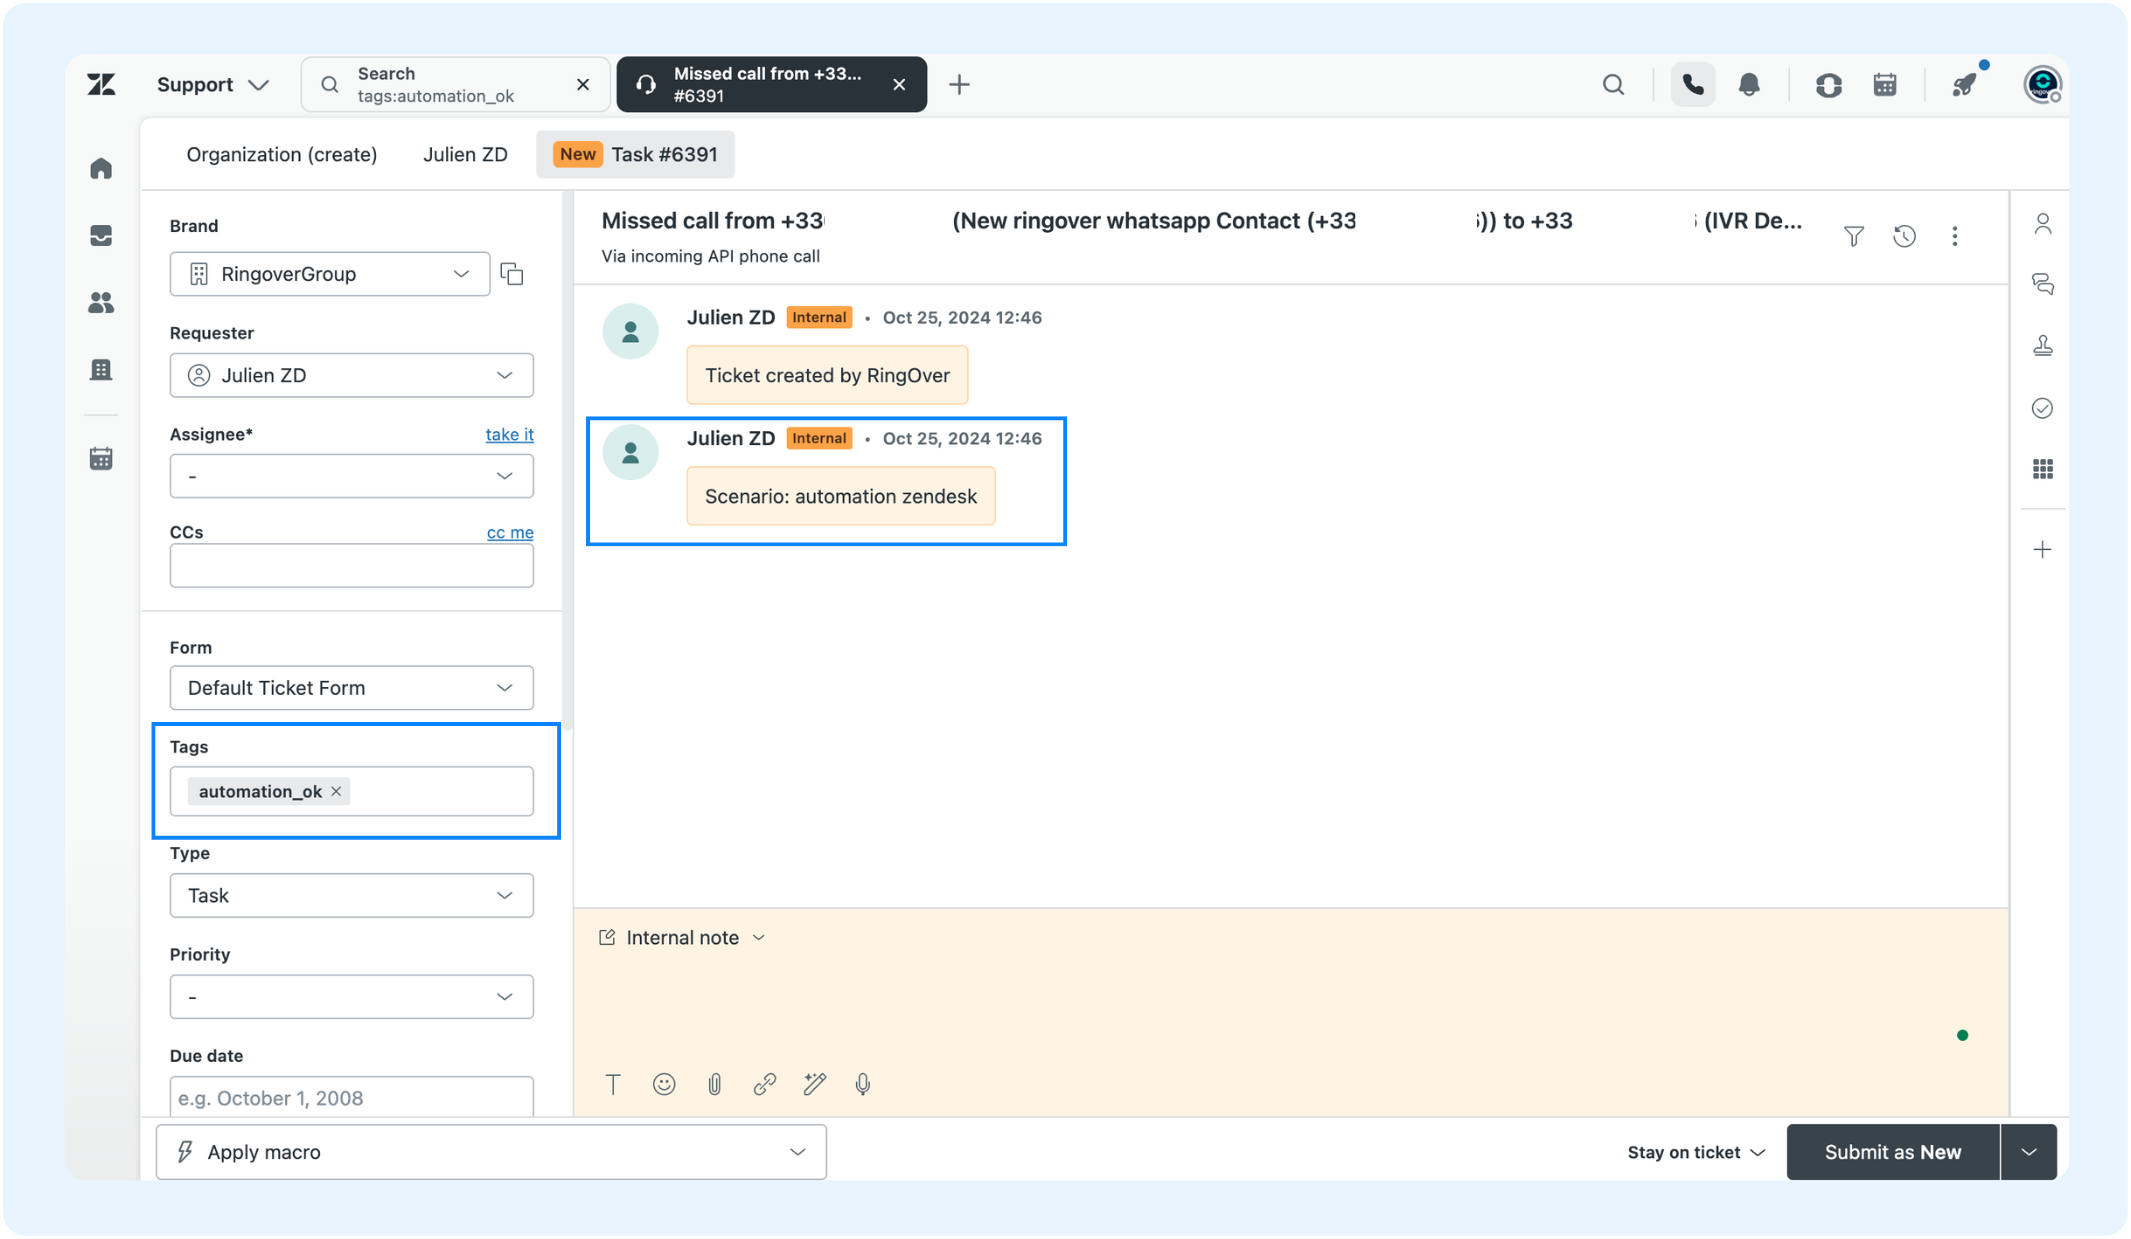Open knowledge stamp icon in right panel
Viewport: 2131px width, 1239px height.
click(2042, 346)
